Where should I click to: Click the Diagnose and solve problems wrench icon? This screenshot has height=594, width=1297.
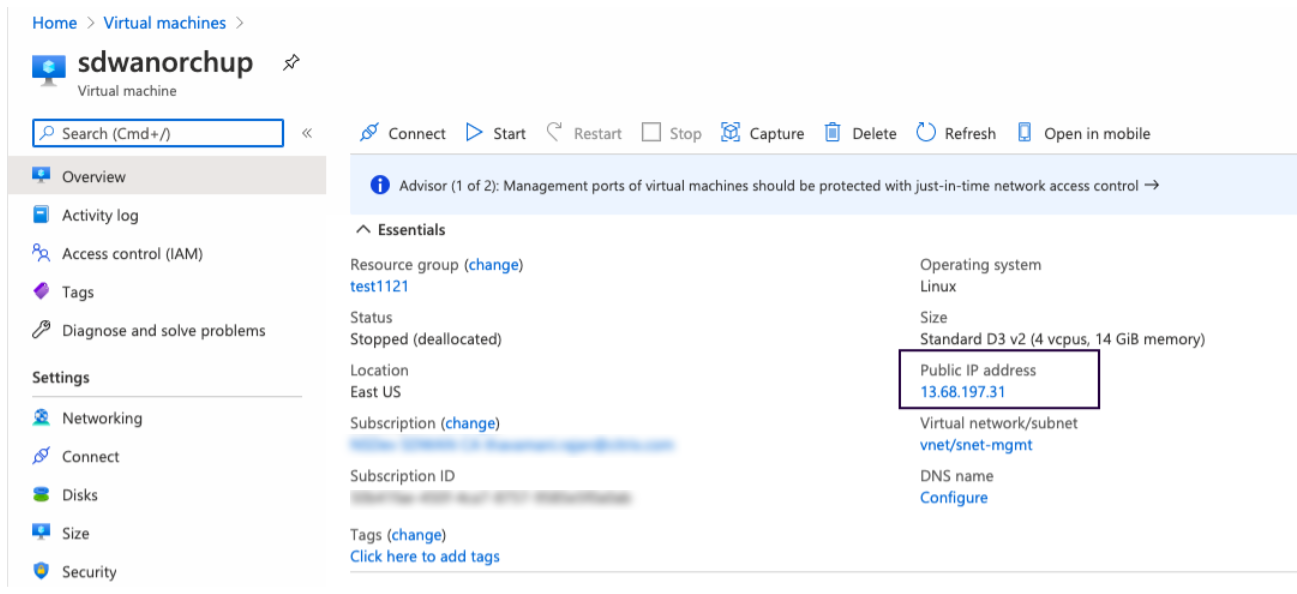tap(41, 330)
